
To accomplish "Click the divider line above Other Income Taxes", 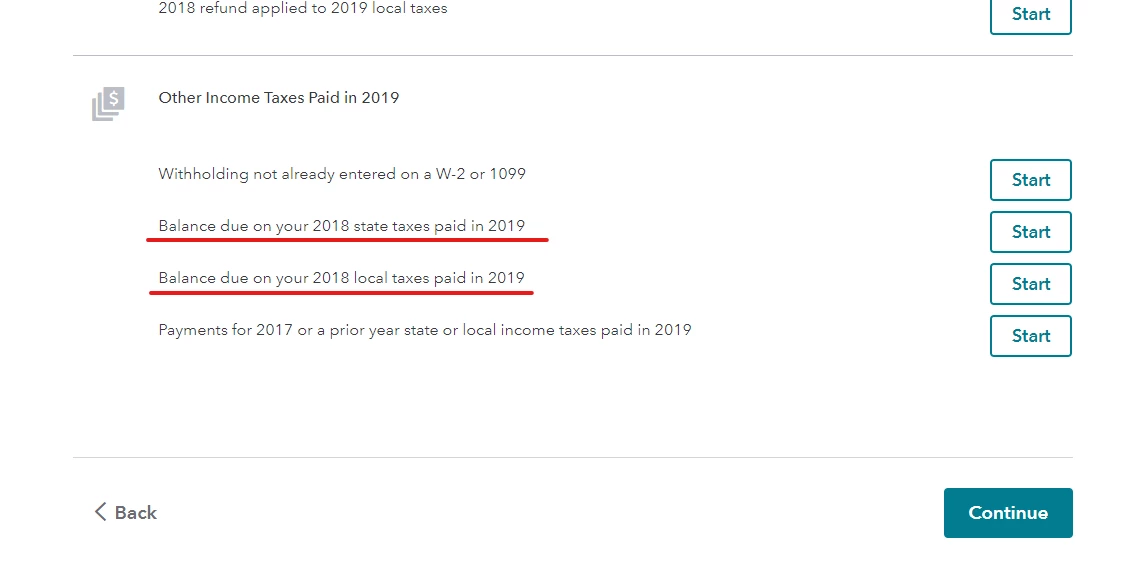I will (573, 55).
